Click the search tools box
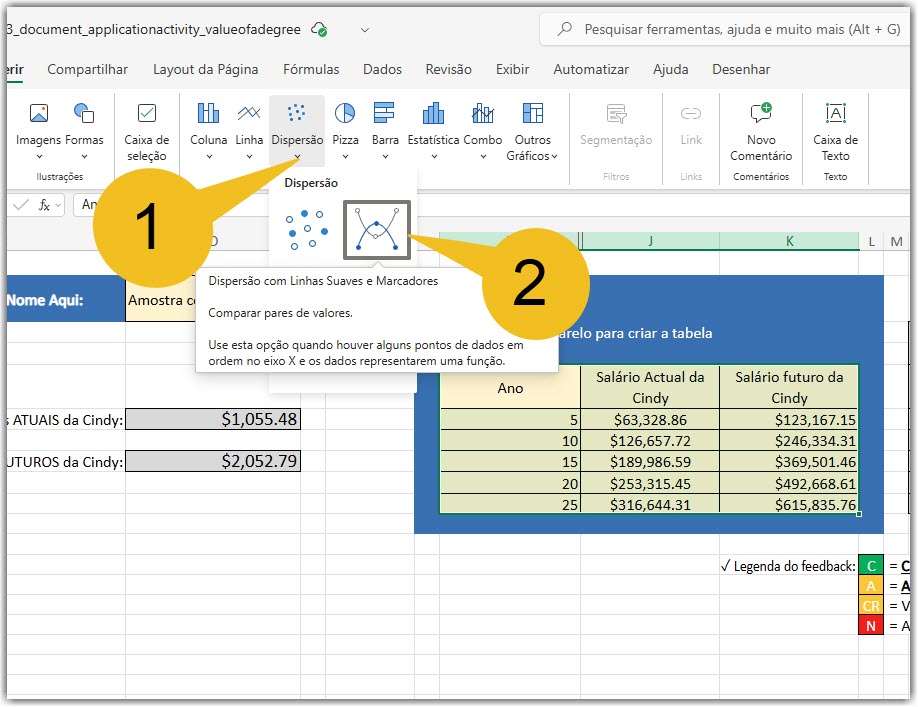The image size is (918, 707). pyautogui.click(x=726, y=29)
